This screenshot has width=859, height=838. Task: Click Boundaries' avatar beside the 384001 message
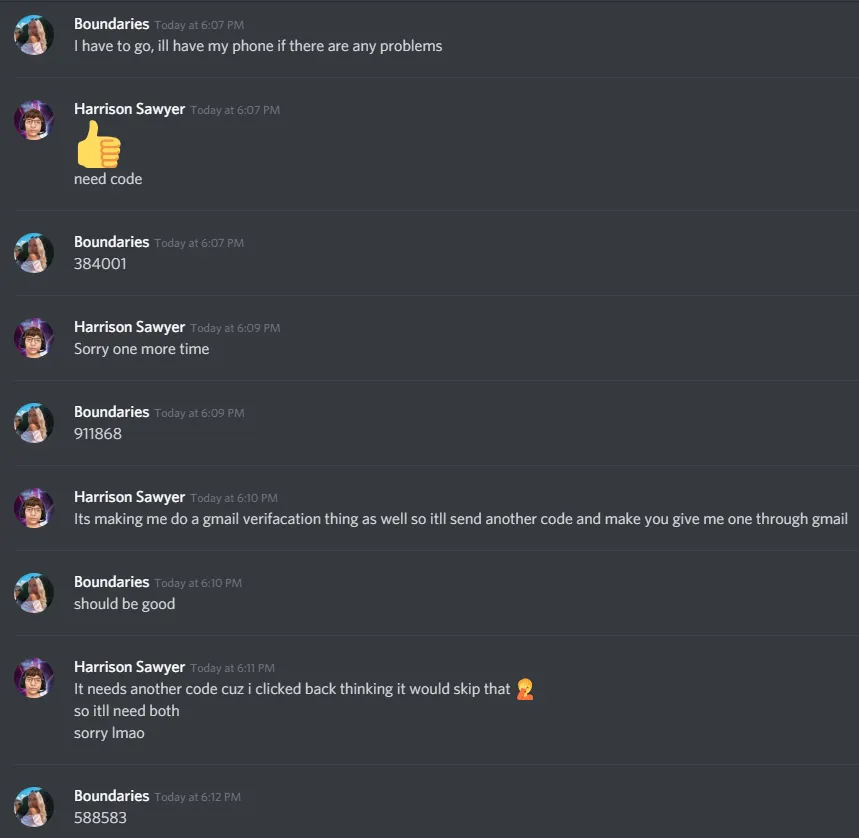[34, 253]
